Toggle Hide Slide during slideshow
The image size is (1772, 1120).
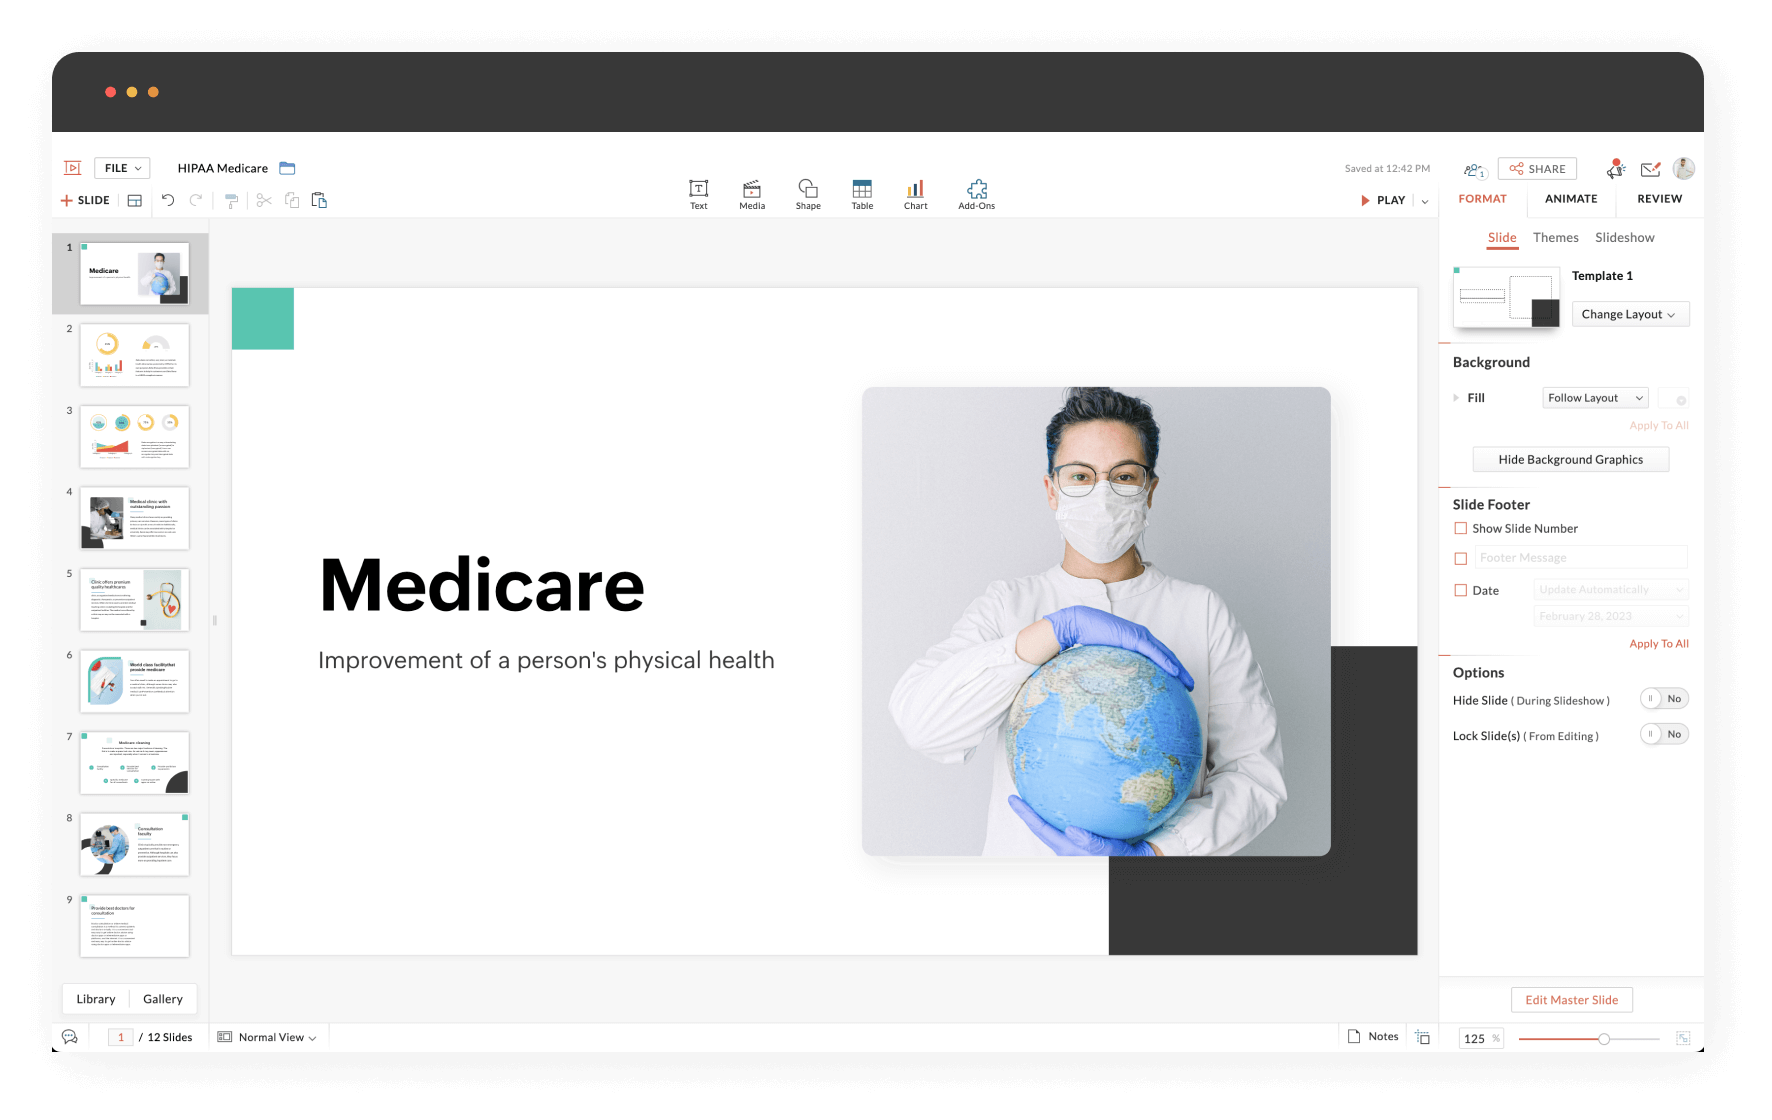tap(1663, 698)
